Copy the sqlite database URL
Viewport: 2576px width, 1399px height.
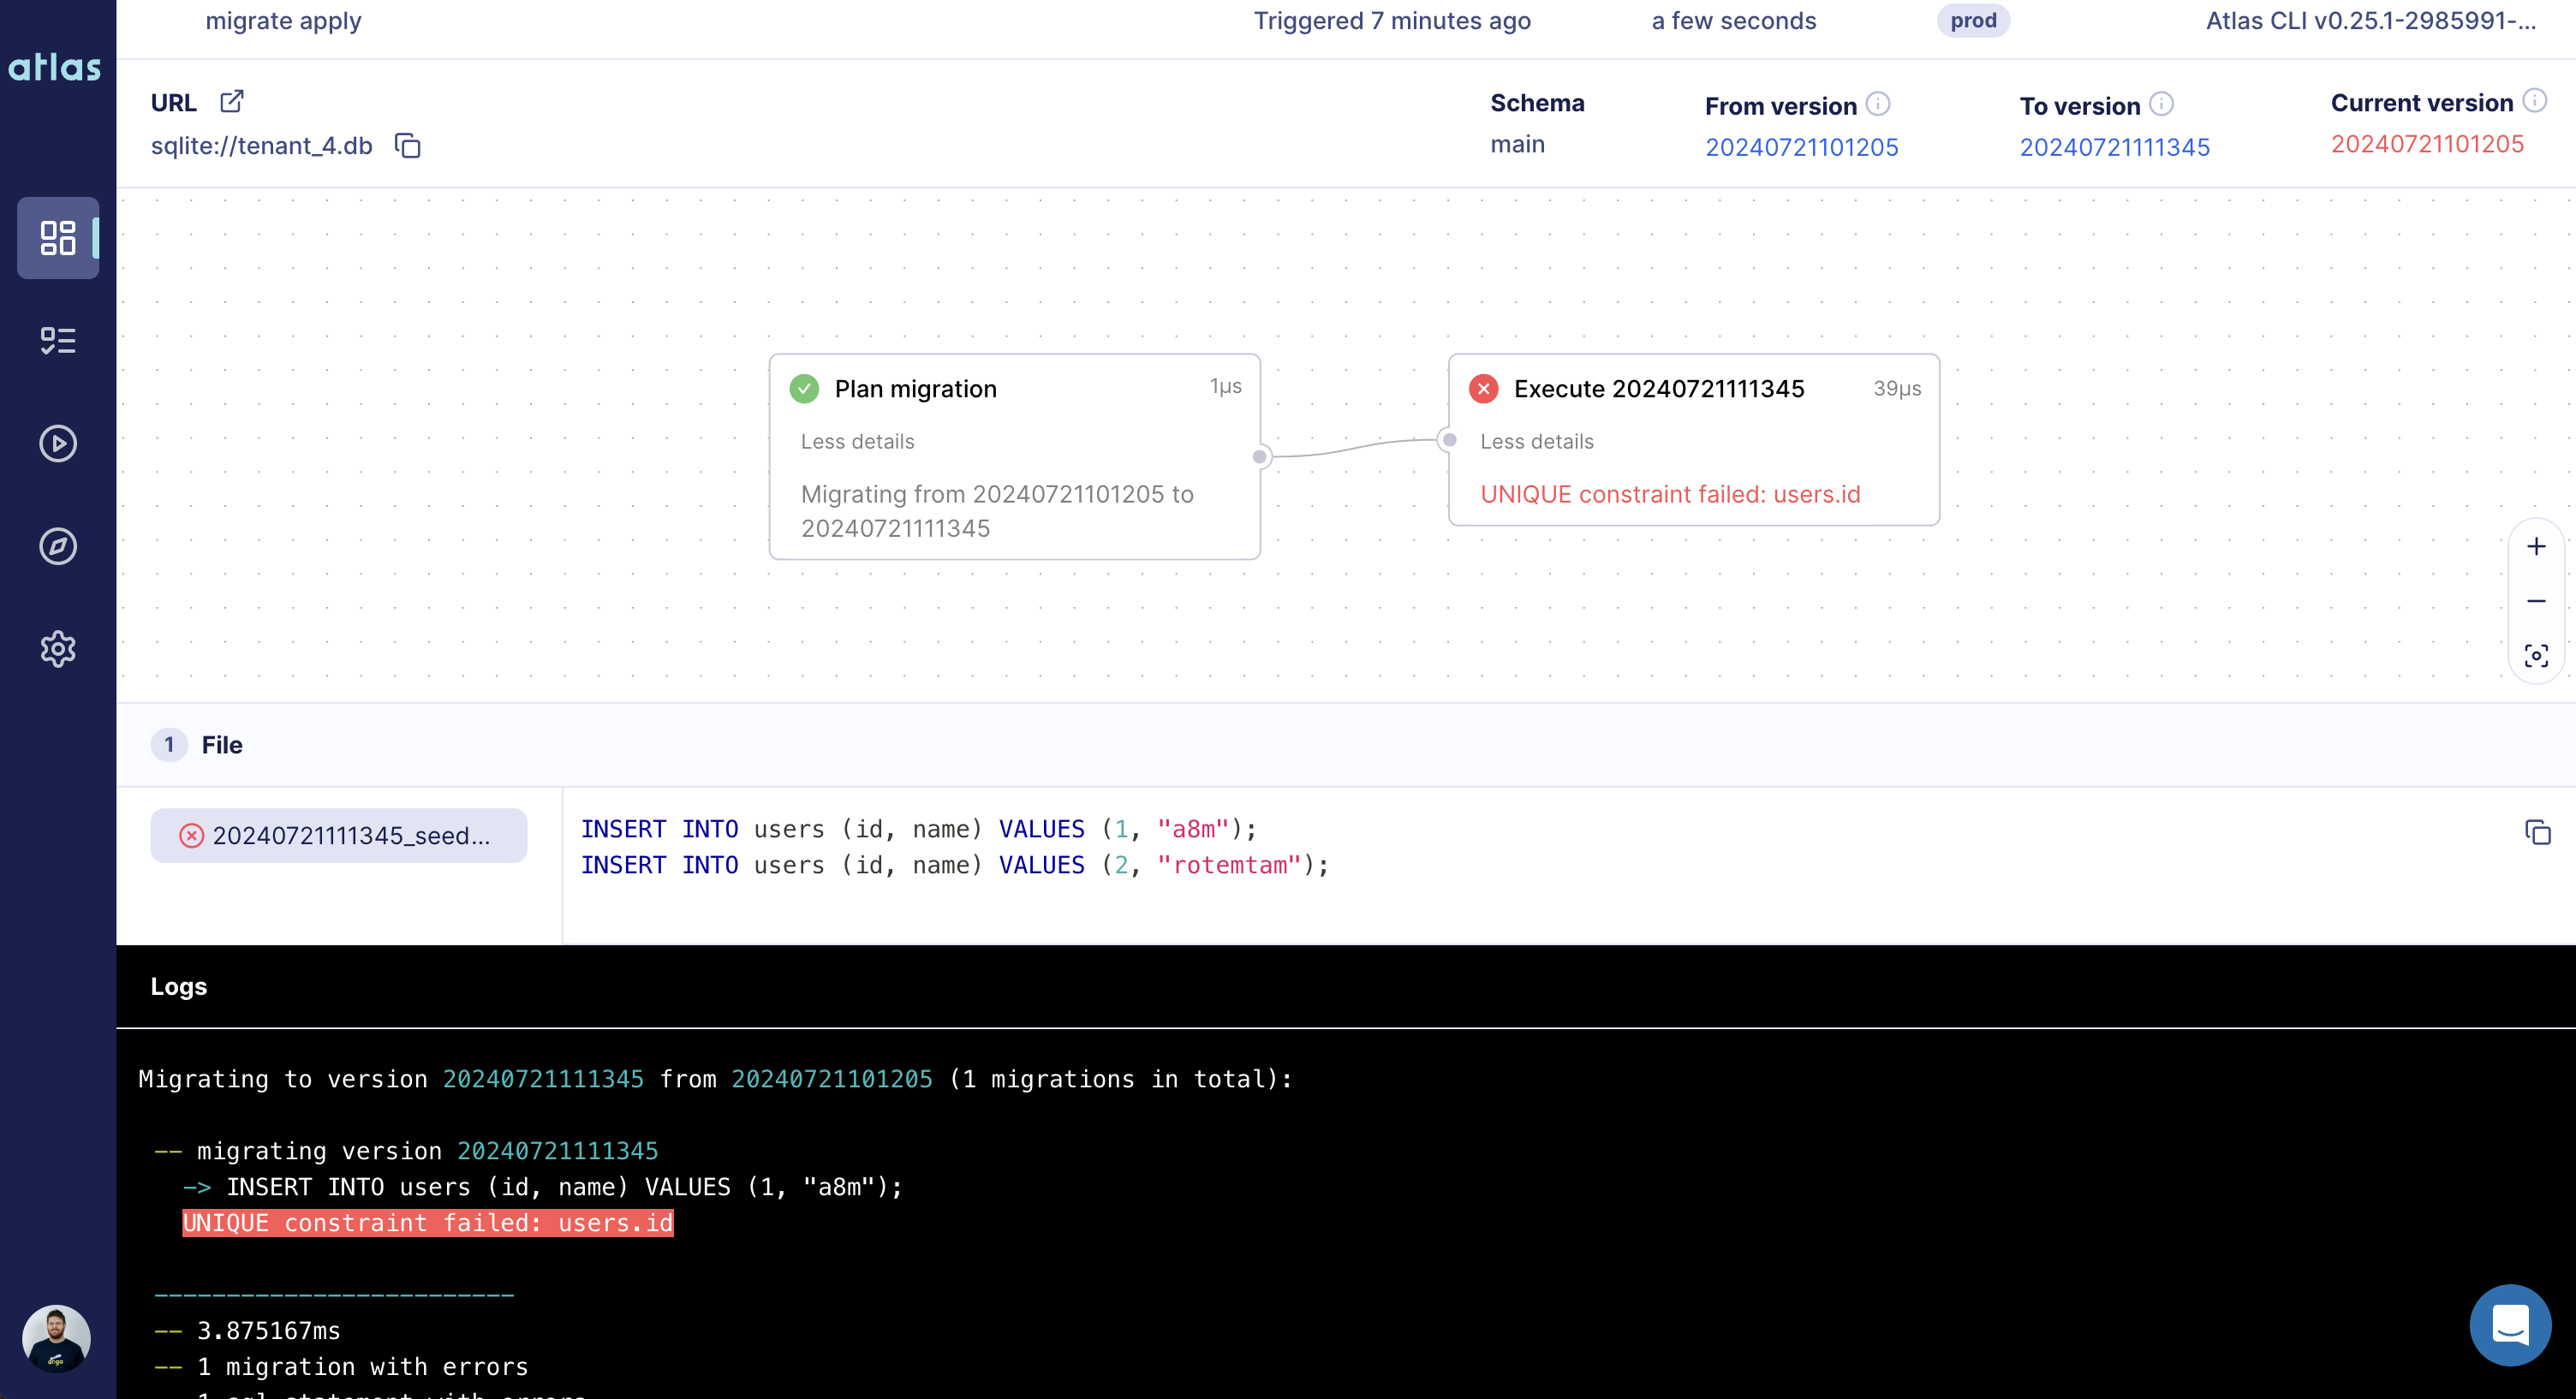tap(407, 146)
